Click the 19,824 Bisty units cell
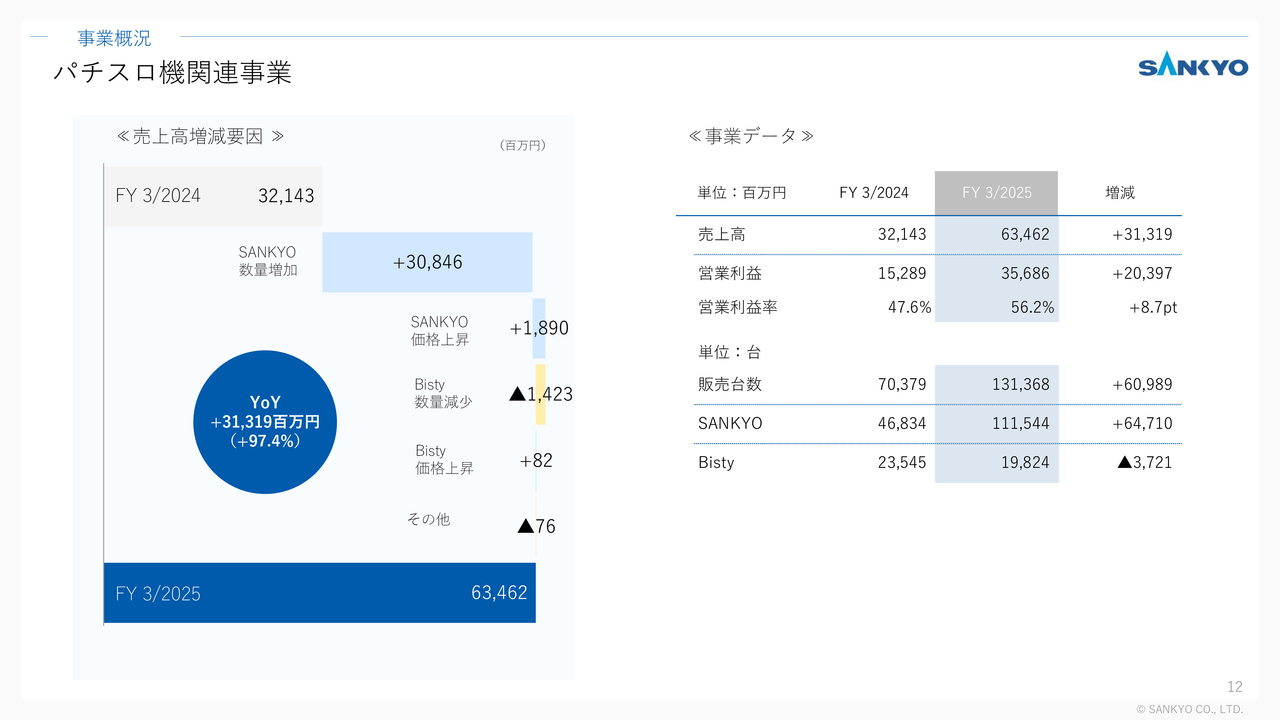1280x720 pixels. tap(1025, 463)
